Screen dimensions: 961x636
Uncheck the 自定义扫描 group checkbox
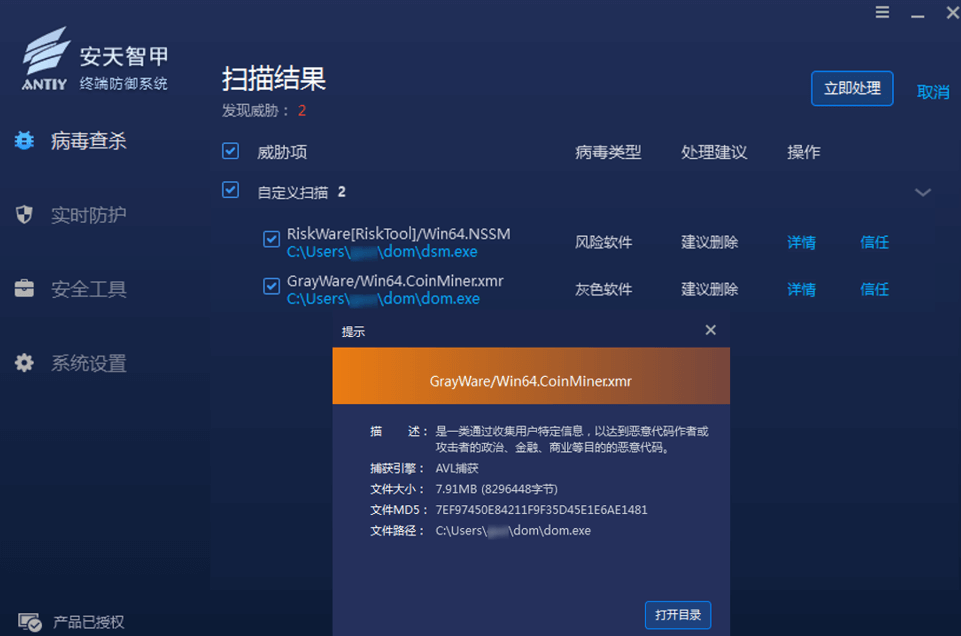click(231, 190)
